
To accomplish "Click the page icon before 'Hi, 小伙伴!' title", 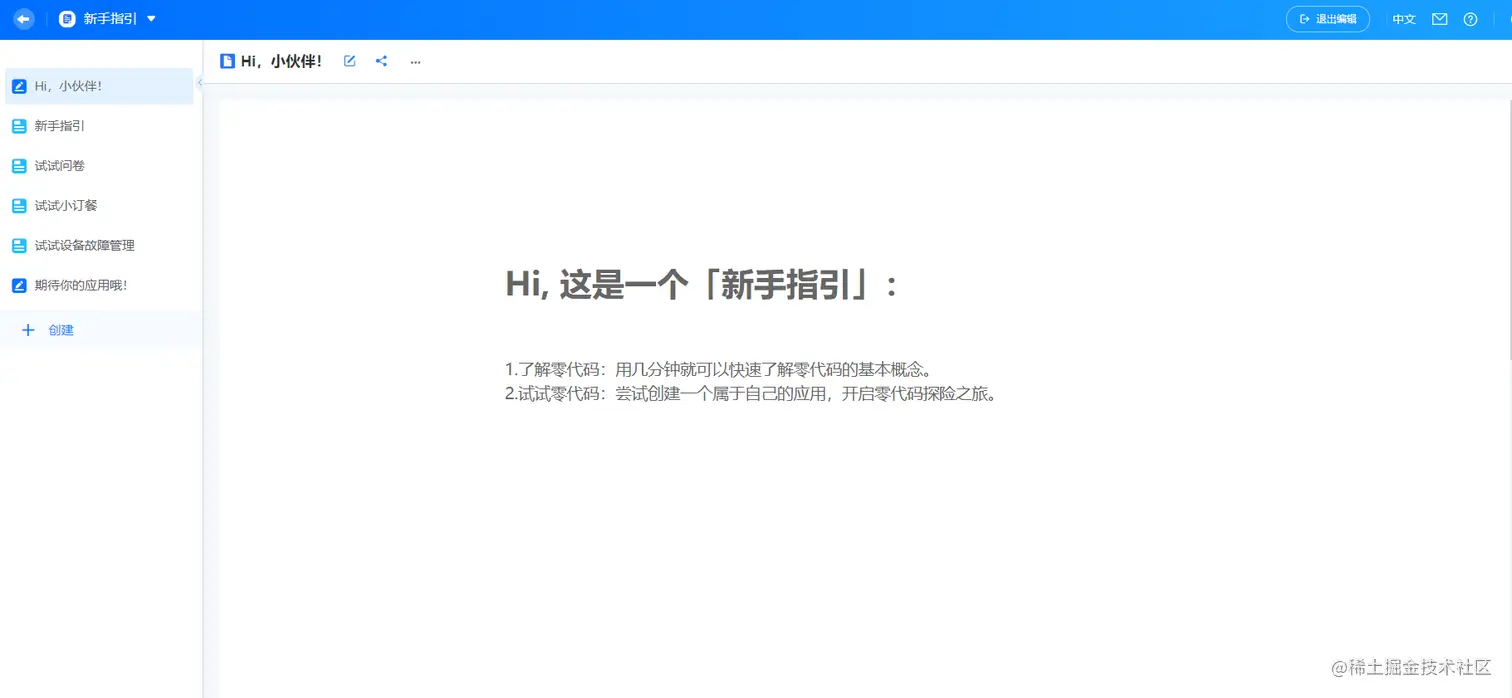I will click(x=227, y=61).
